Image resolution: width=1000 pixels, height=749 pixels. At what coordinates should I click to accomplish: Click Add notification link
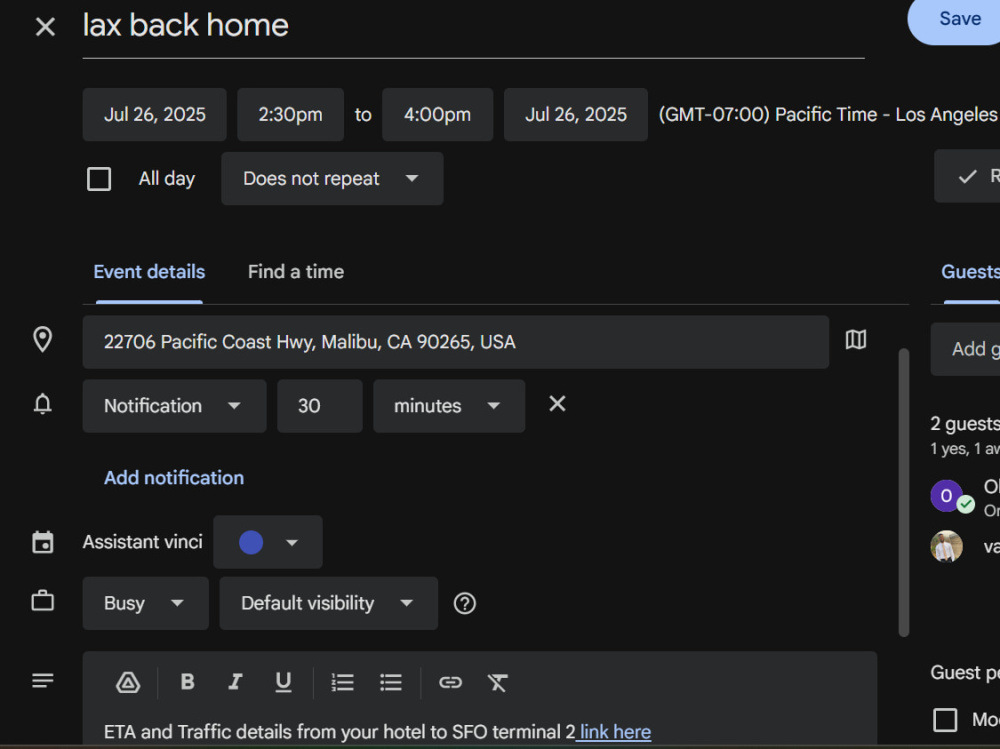(174, 478)
